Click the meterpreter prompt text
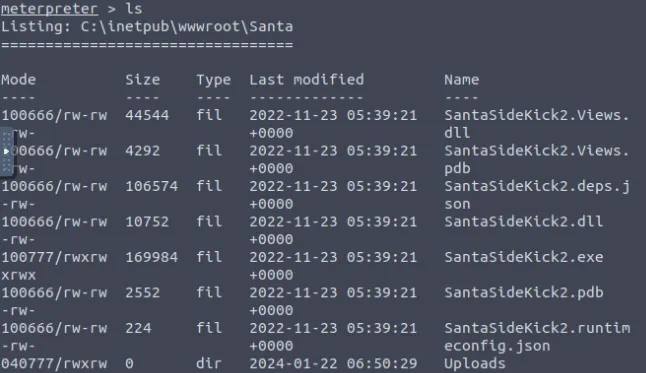646x373 pixels. tap(49, 9)
